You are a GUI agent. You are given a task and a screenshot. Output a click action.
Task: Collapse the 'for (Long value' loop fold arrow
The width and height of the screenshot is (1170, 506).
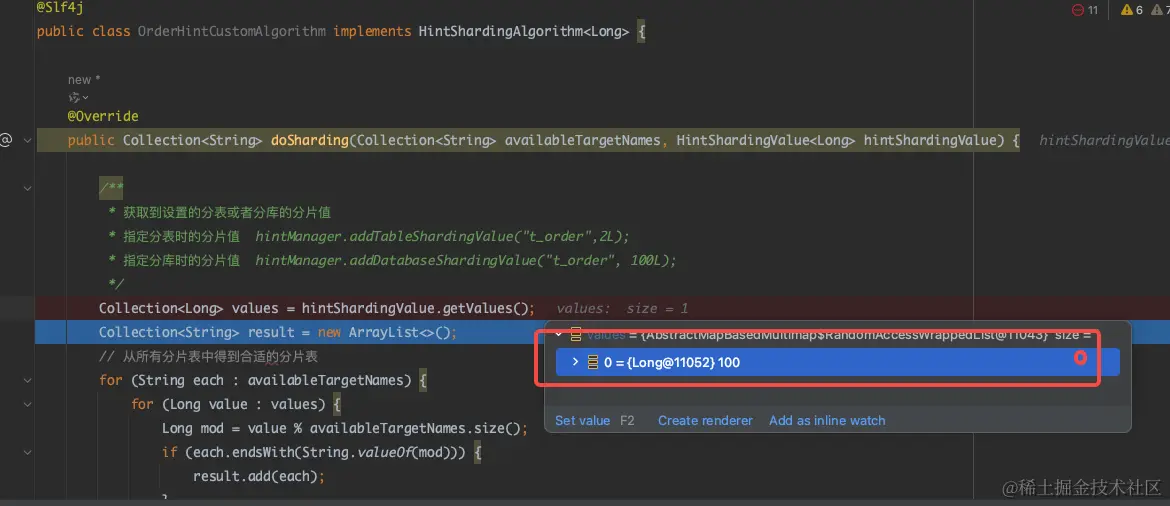[27, 404]
